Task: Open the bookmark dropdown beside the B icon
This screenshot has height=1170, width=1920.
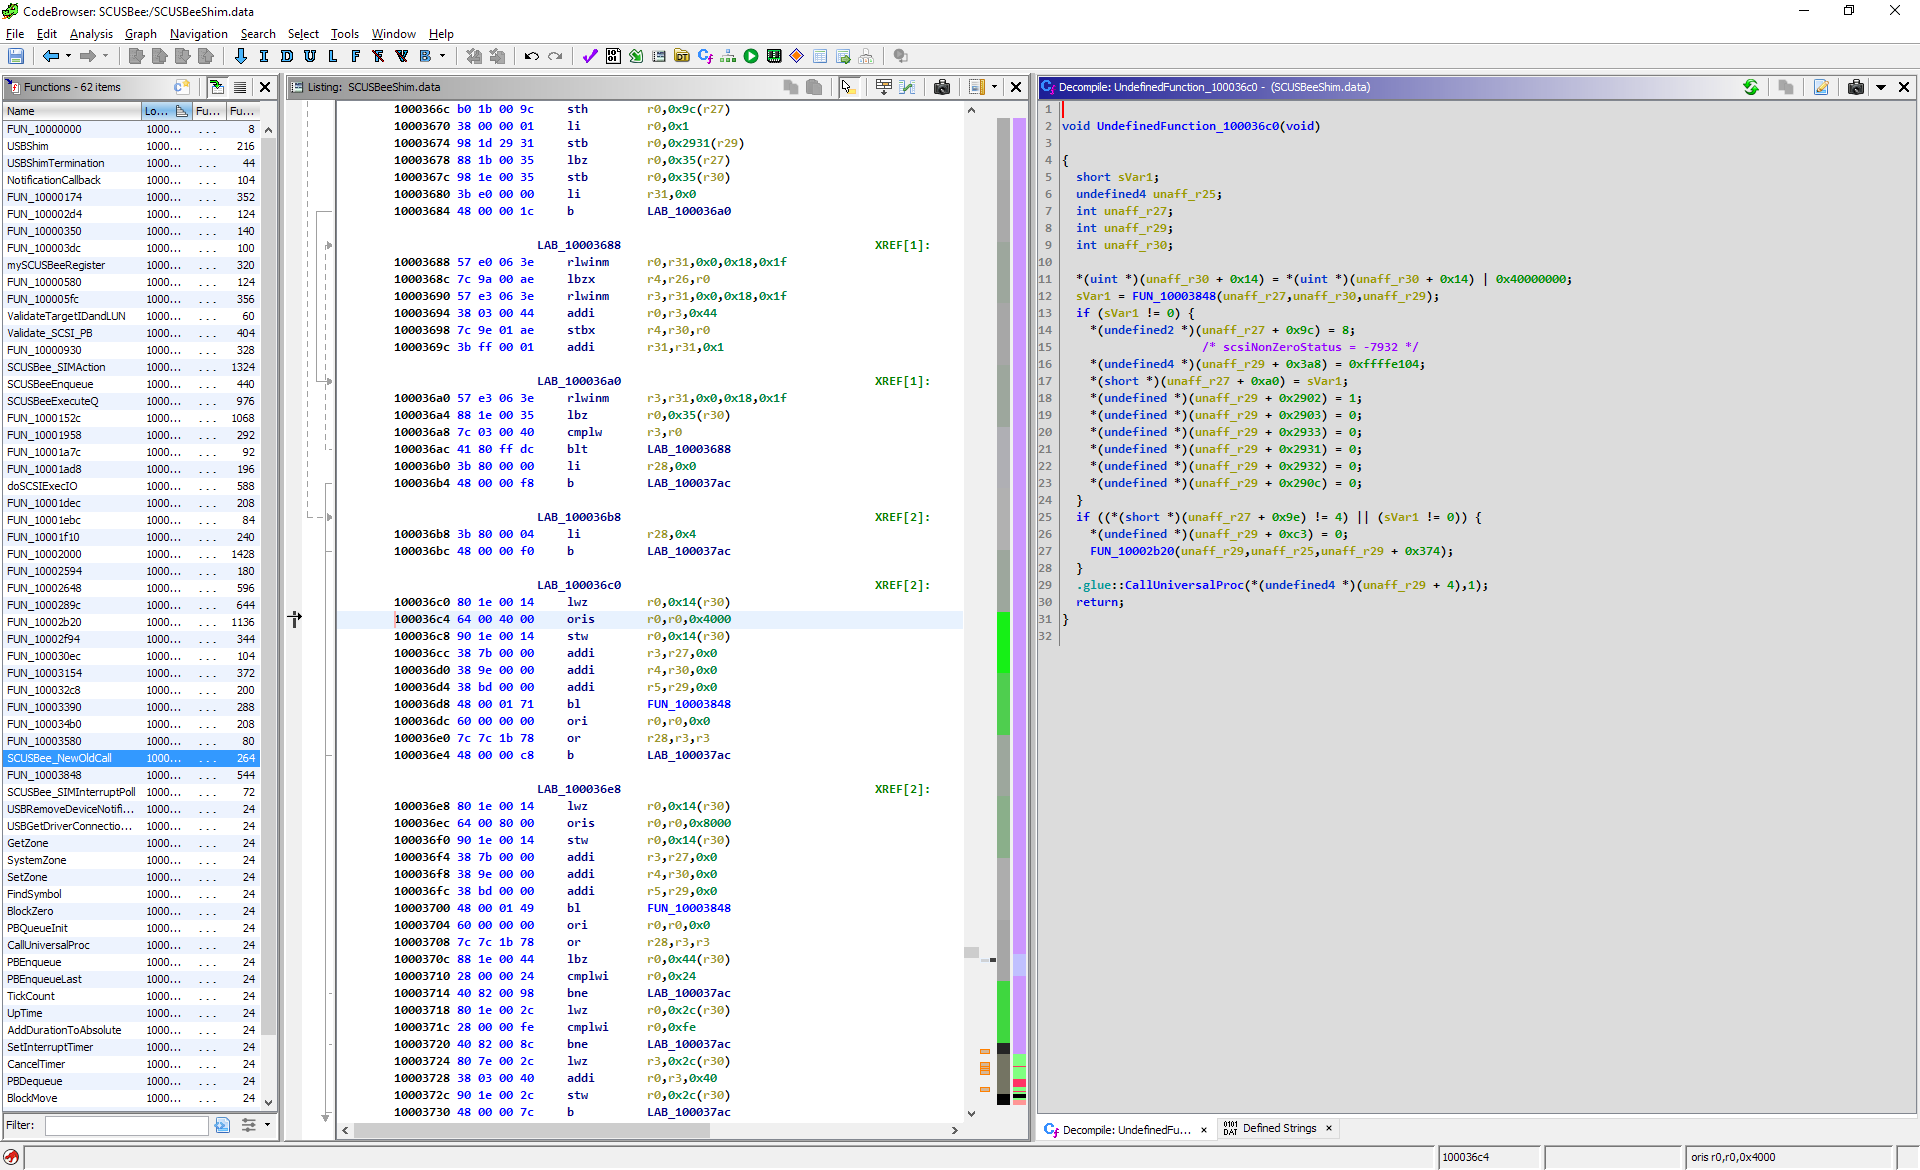Action: [442, 57]
